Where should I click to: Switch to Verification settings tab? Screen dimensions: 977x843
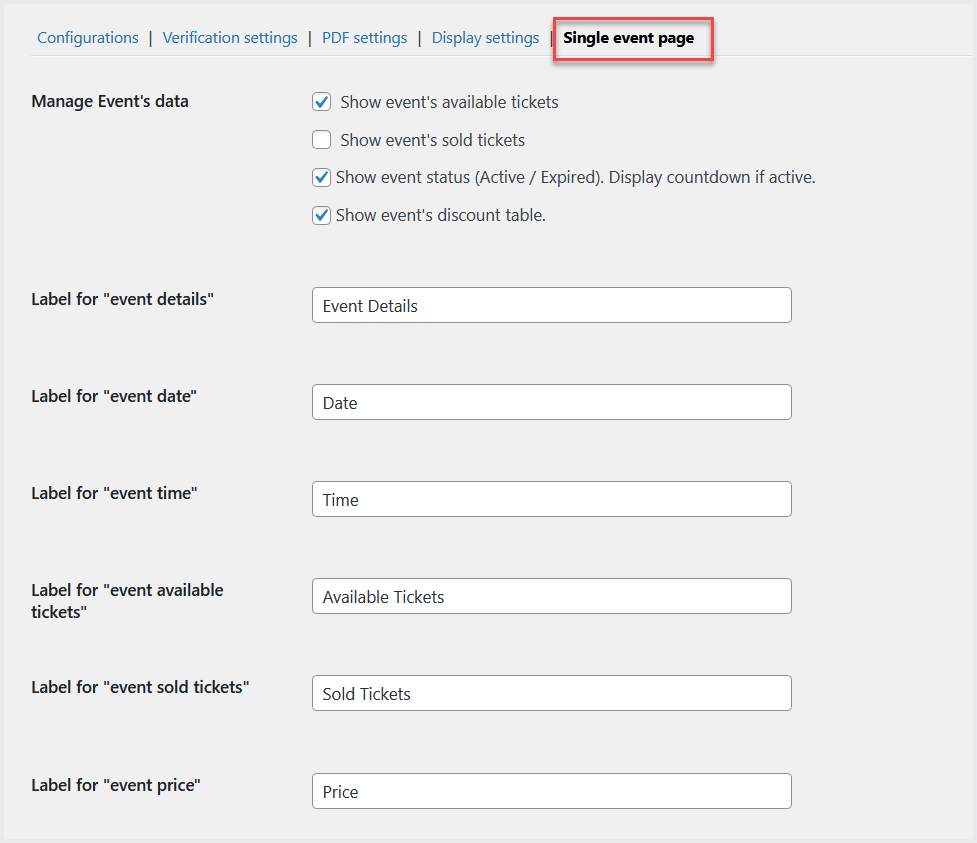pos(230,38)
